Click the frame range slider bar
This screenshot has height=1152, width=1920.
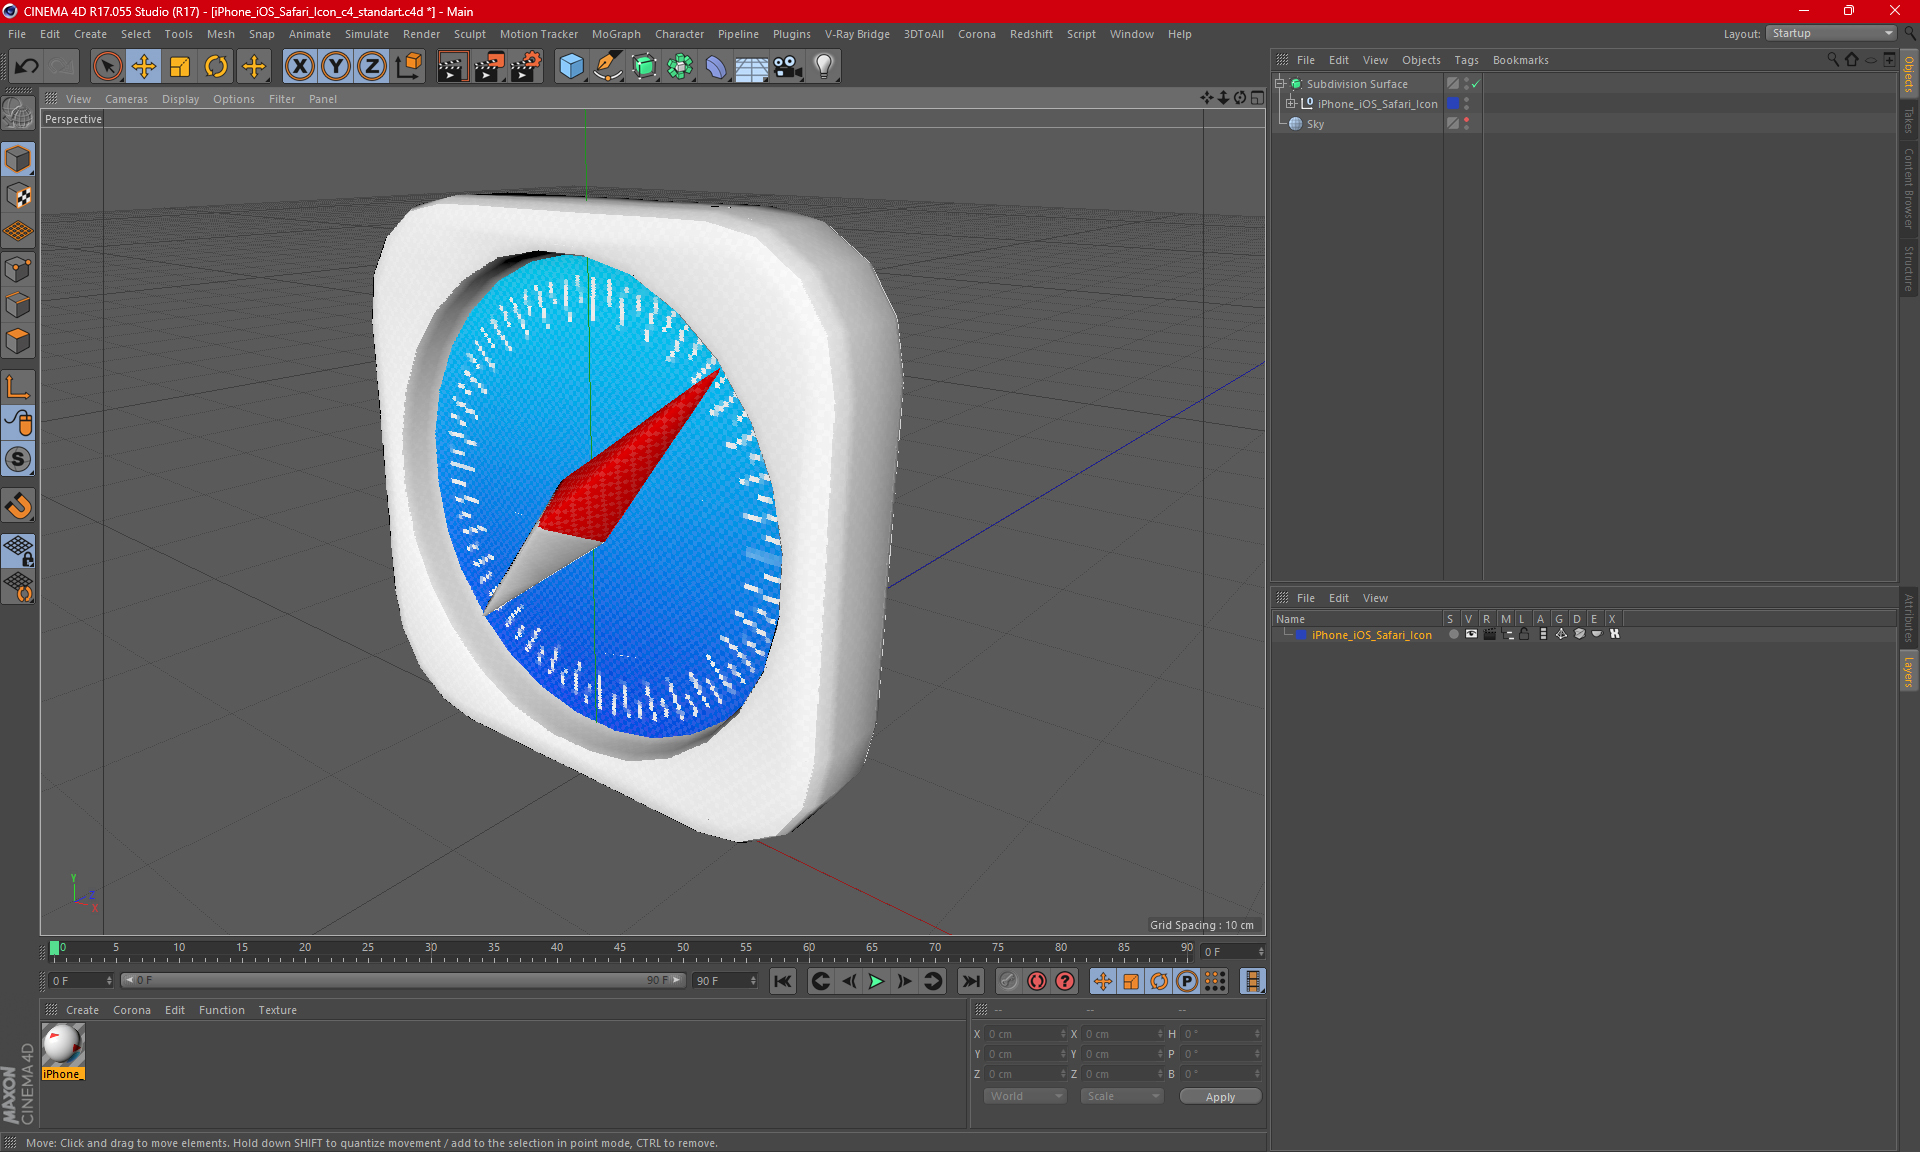pos(403,980)
